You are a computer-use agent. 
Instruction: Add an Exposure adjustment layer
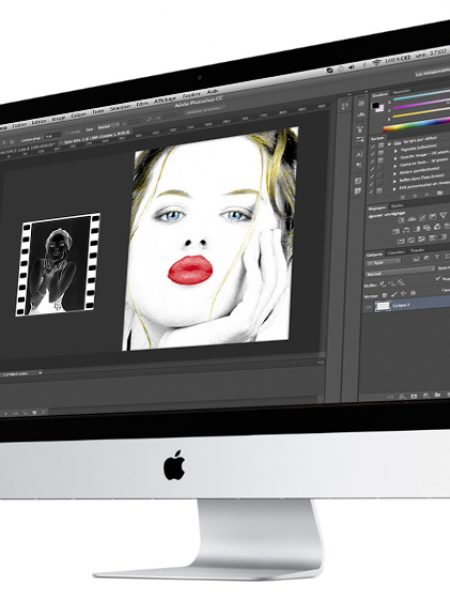point(432,217)
